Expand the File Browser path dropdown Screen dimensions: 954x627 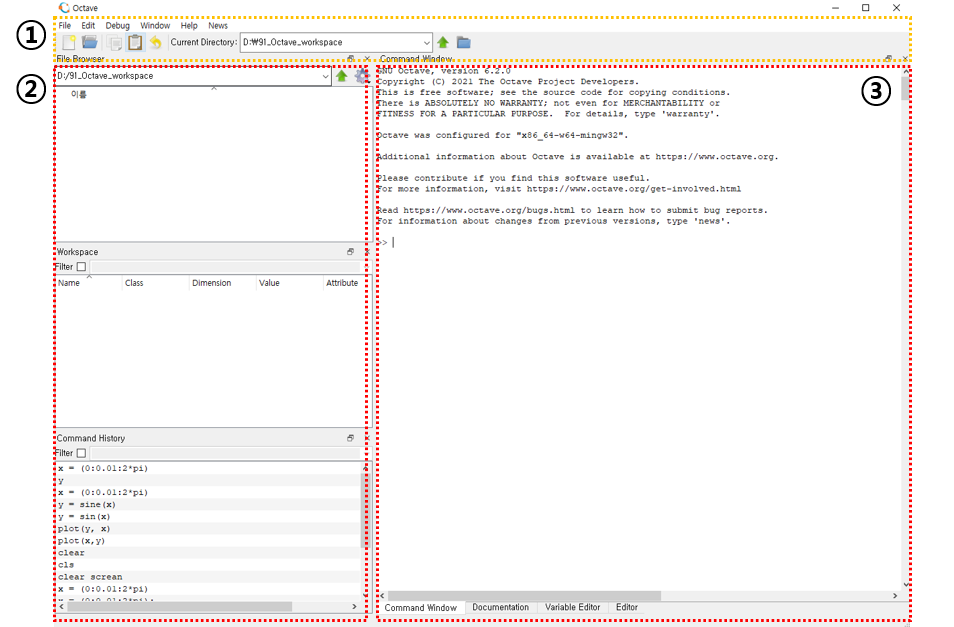pos(325,76)
